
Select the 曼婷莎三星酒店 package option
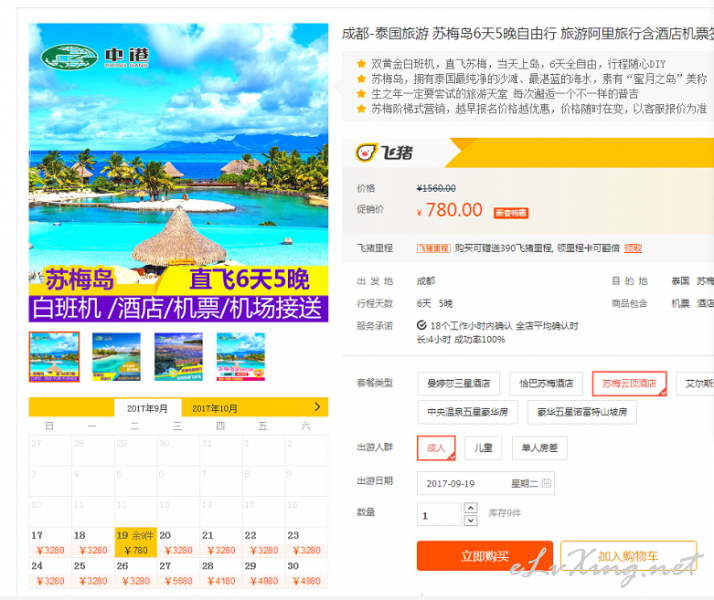(459, 384)
